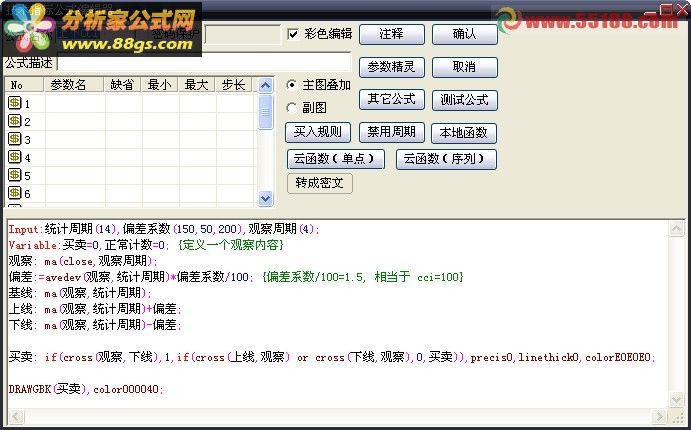Click the parameter table scrollbar thumb
Screen dimensions: 691x430
point(265,112)
